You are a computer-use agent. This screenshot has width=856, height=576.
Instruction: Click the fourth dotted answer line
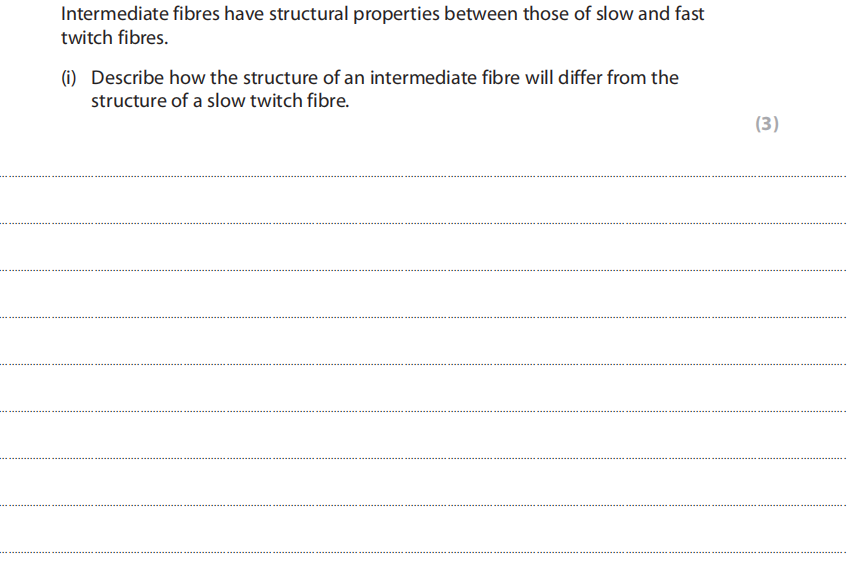[428, 317]
